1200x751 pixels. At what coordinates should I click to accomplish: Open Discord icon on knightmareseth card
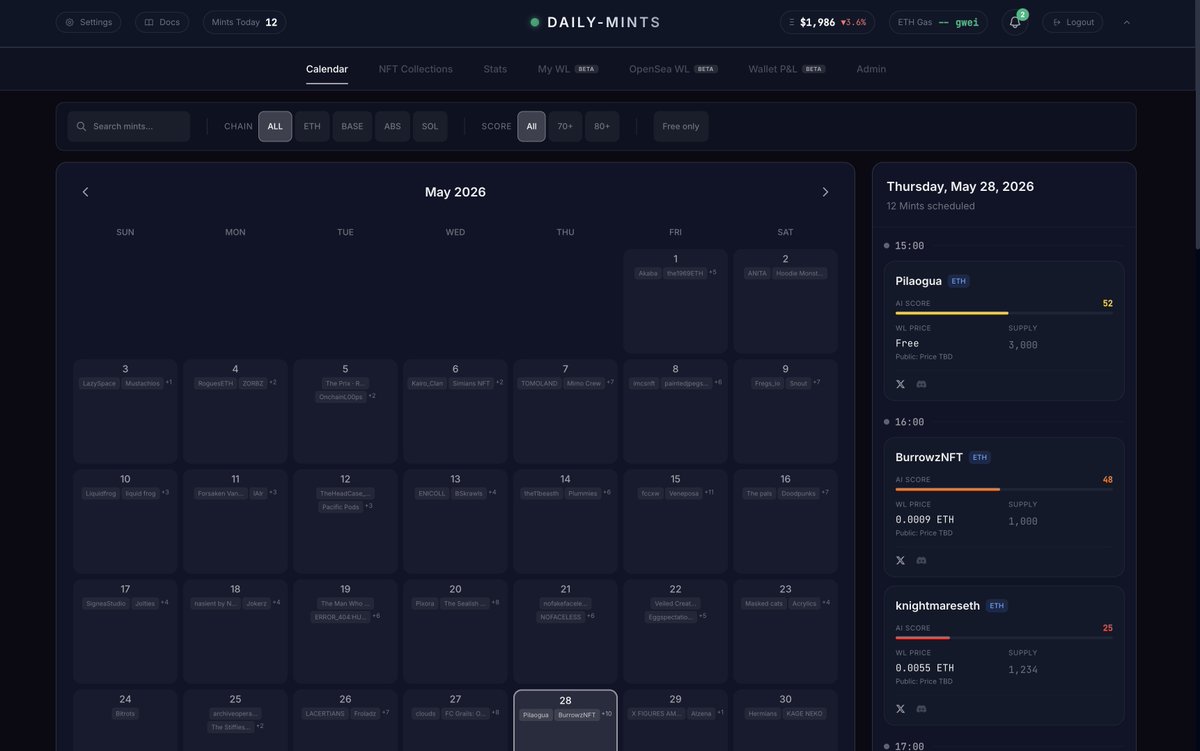point(921,708)
